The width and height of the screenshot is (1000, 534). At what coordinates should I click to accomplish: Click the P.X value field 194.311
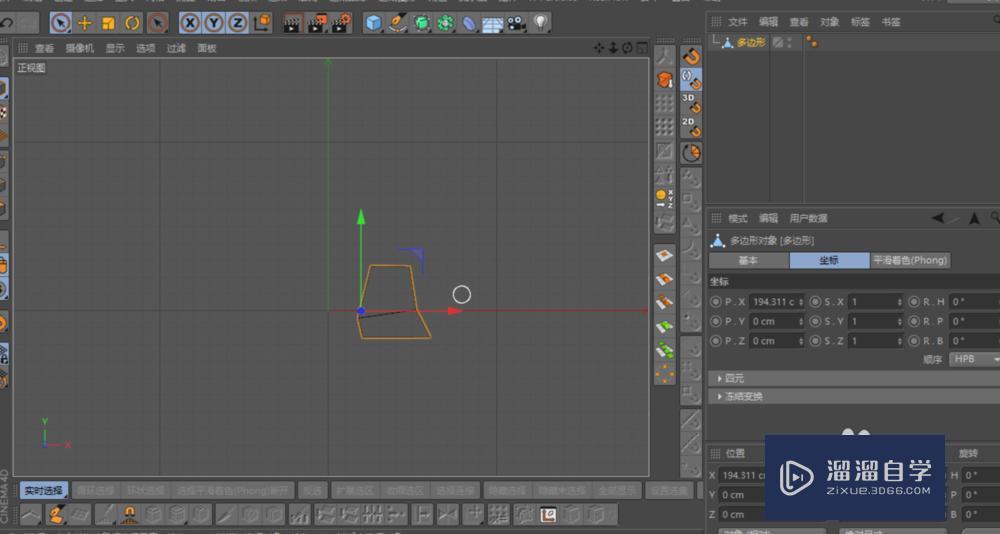777,302
